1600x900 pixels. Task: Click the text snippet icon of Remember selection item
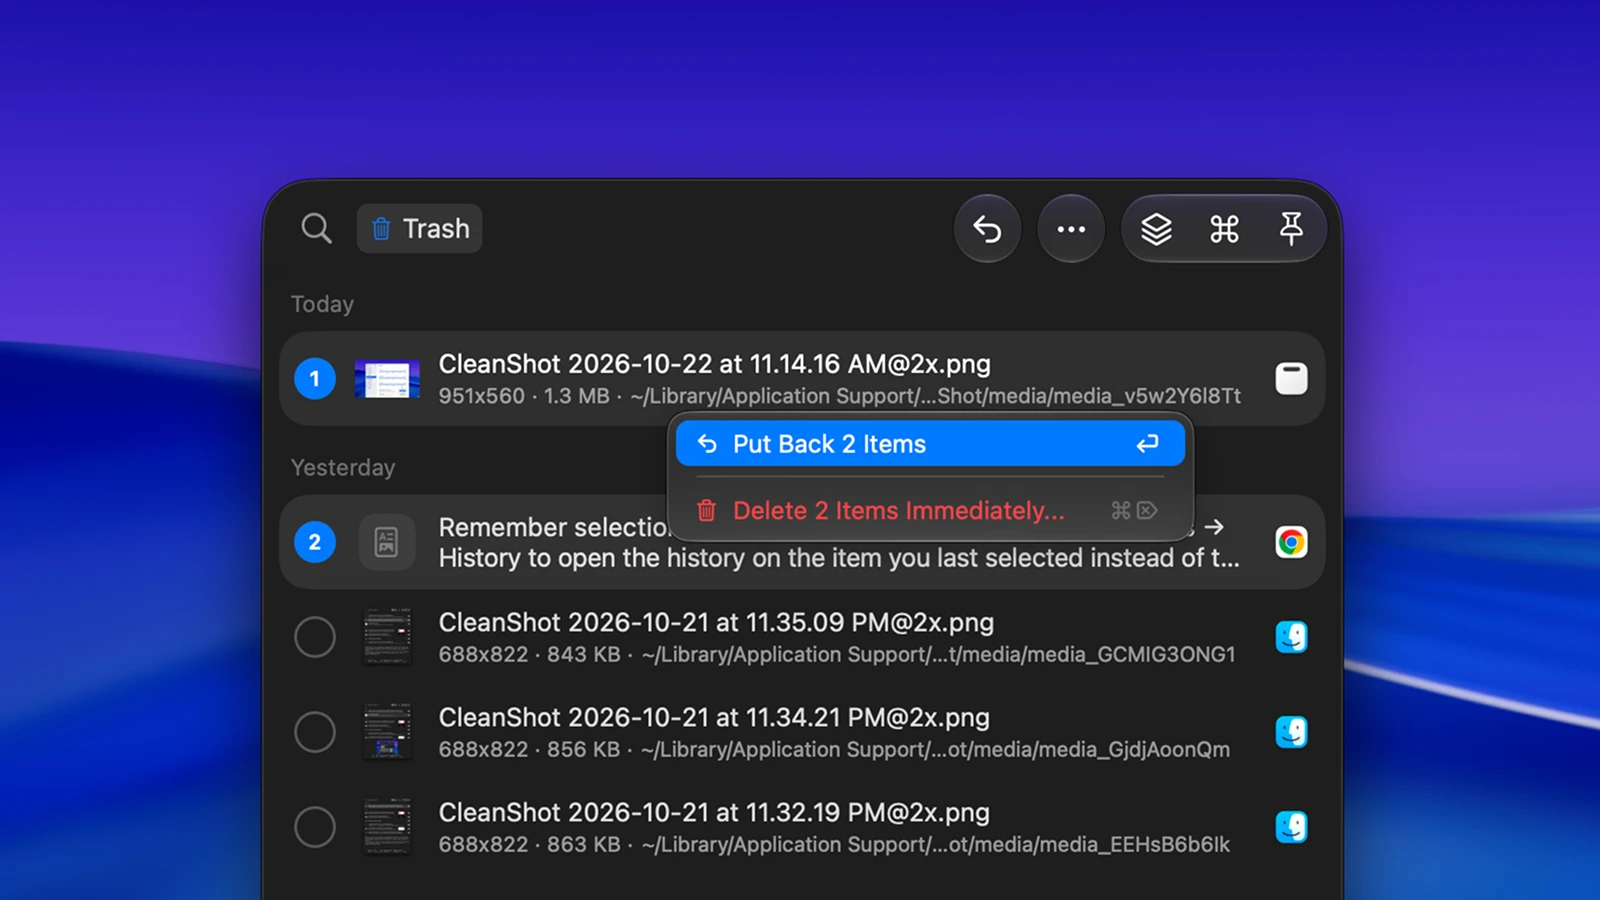click(x=387, y=542)
